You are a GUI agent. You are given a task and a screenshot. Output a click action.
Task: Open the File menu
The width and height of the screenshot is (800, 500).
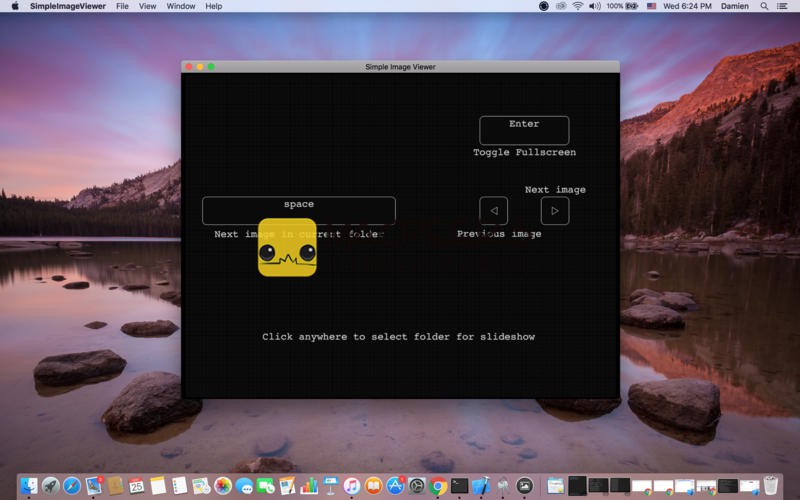pyautogui.click(x=122, y=6)
